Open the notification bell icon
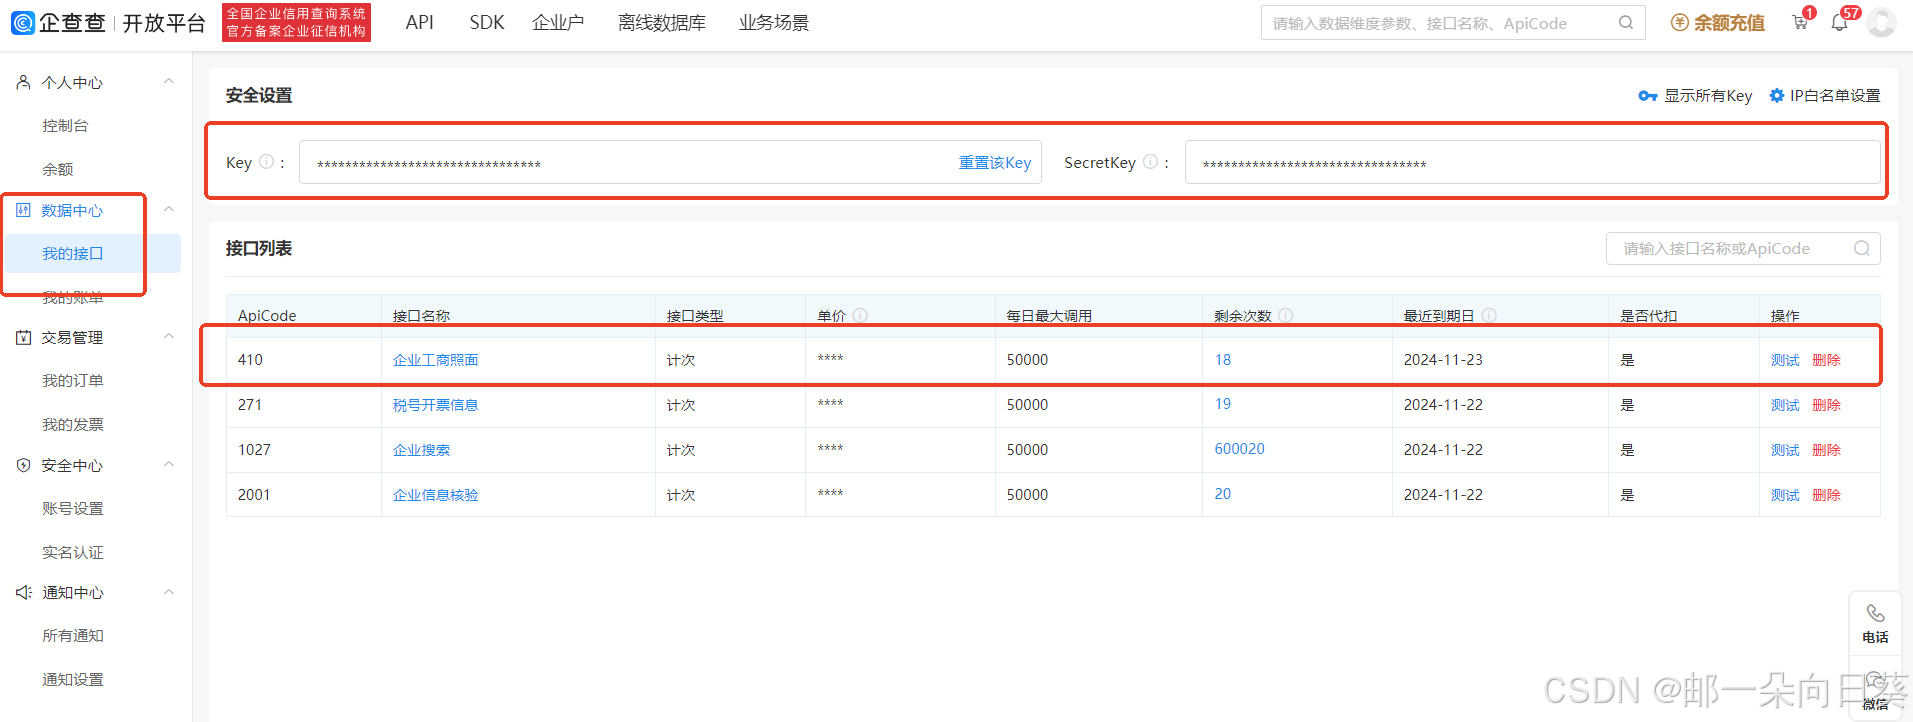The width and height of the screenshot is (1913, 722). point(1839,23)
